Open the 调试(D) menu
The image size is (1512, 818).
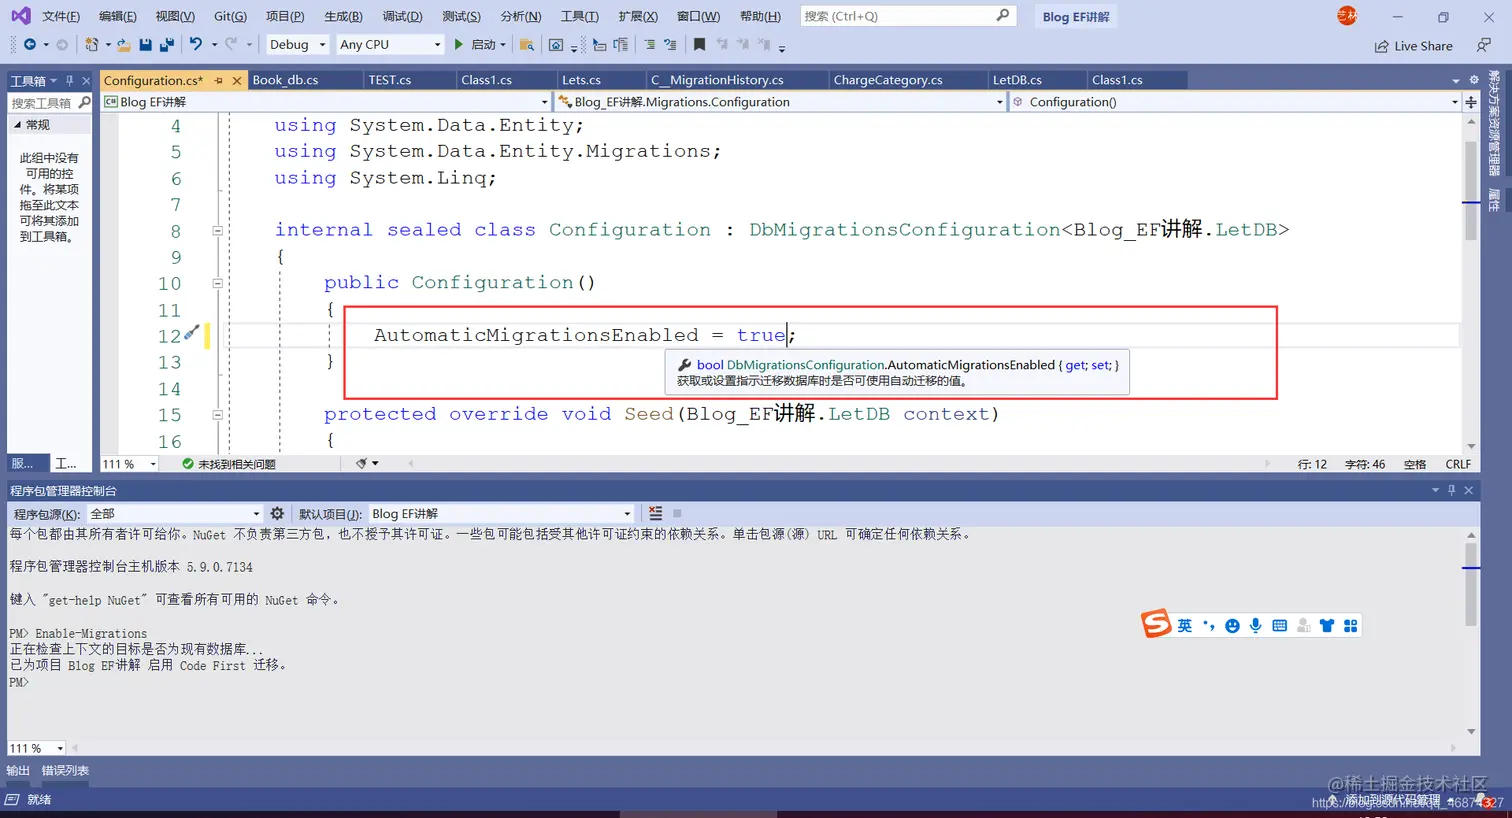pos(402,16)
